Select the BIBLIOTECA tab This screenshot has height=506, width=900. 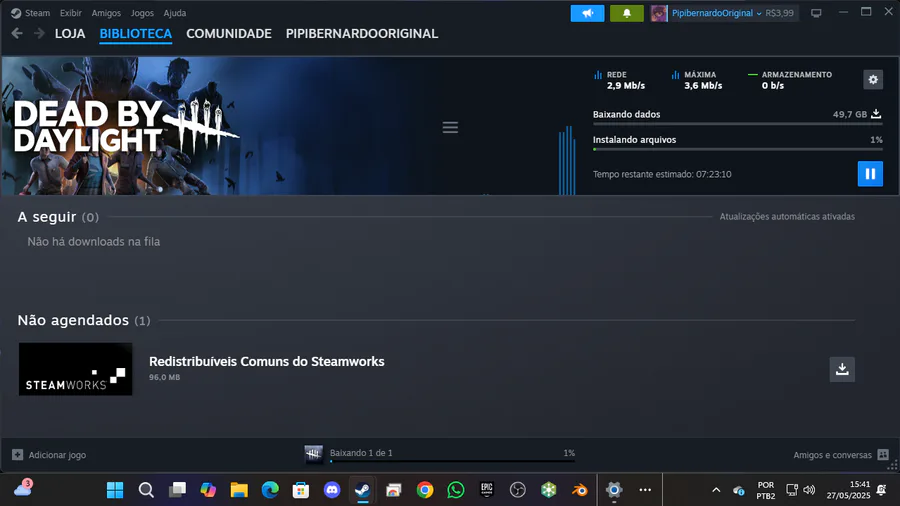click(x=135, y=33)
